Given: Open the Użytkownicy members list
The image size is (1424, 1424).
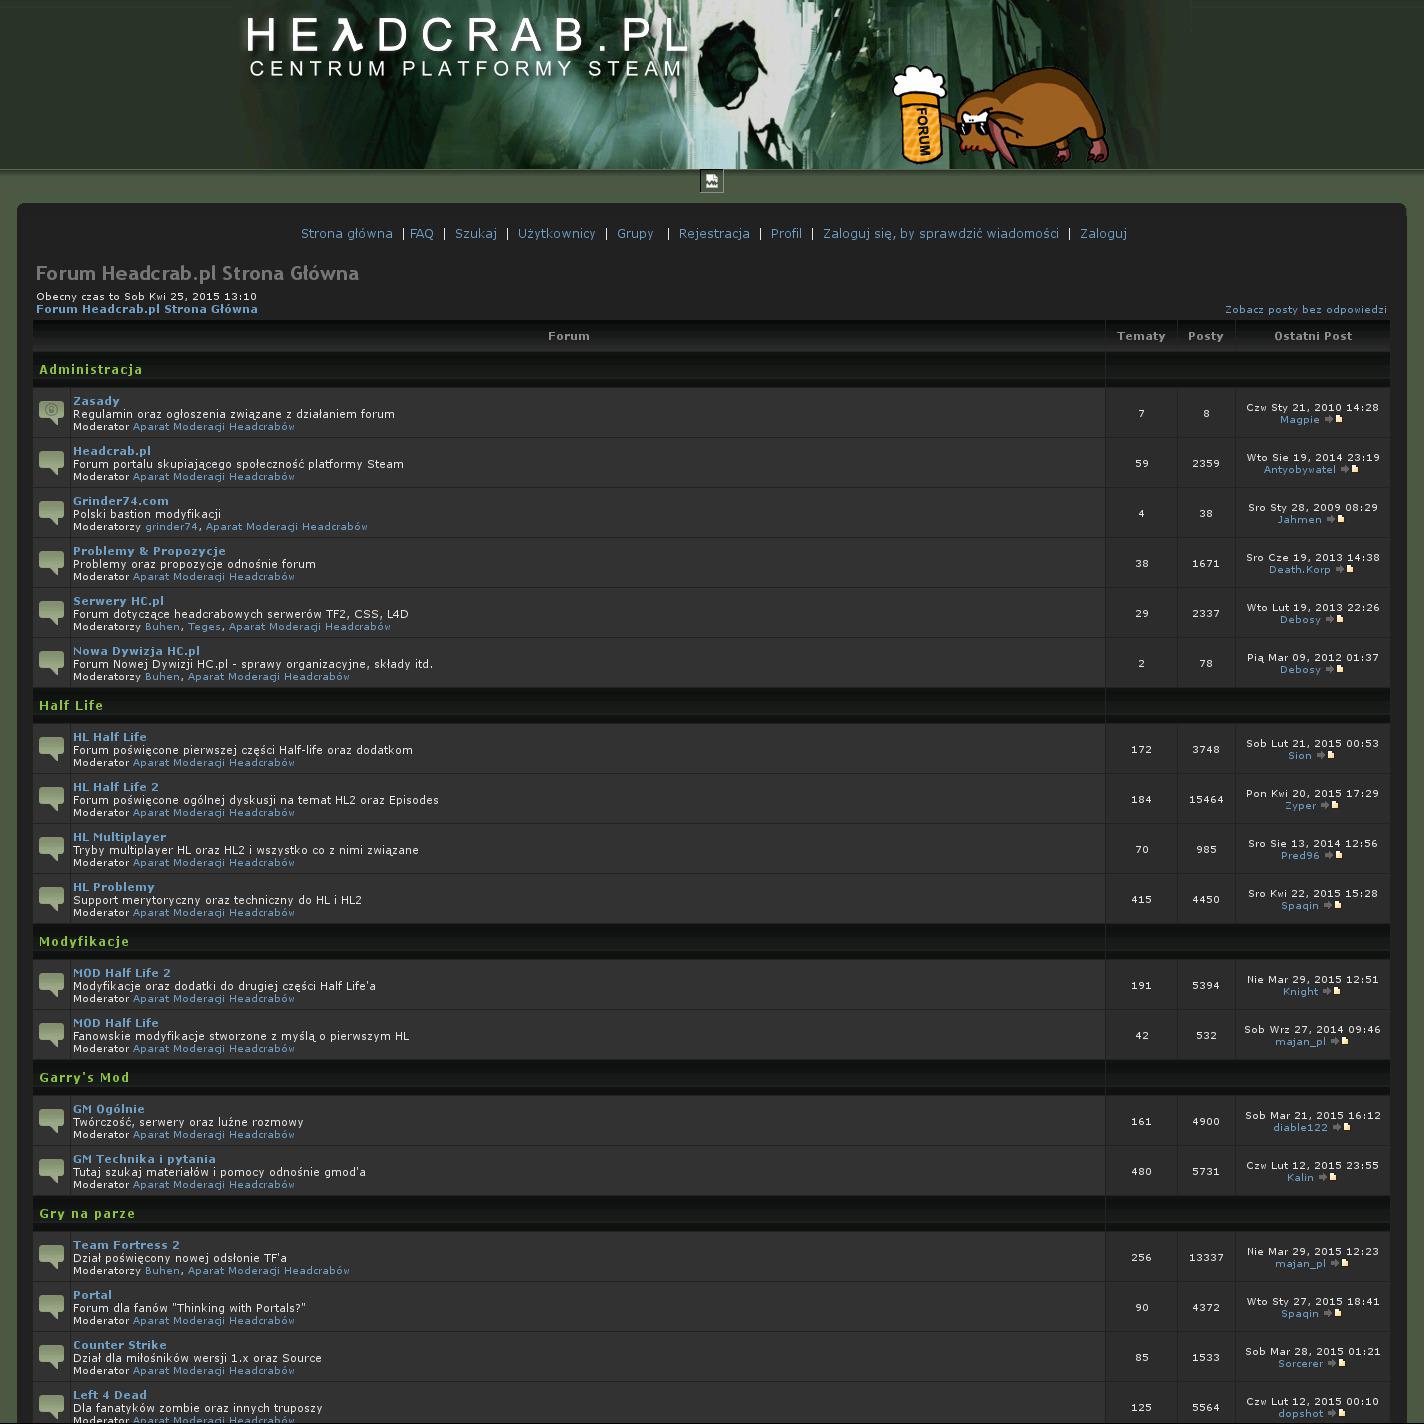Looking at the screenshot, I should 556,234.
